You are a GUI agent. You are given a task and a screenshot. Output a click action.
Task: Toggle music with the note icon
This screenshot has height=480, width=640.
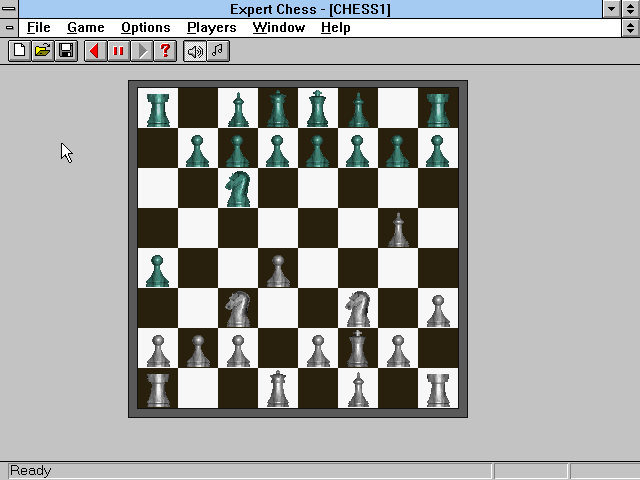coord(218,51)
